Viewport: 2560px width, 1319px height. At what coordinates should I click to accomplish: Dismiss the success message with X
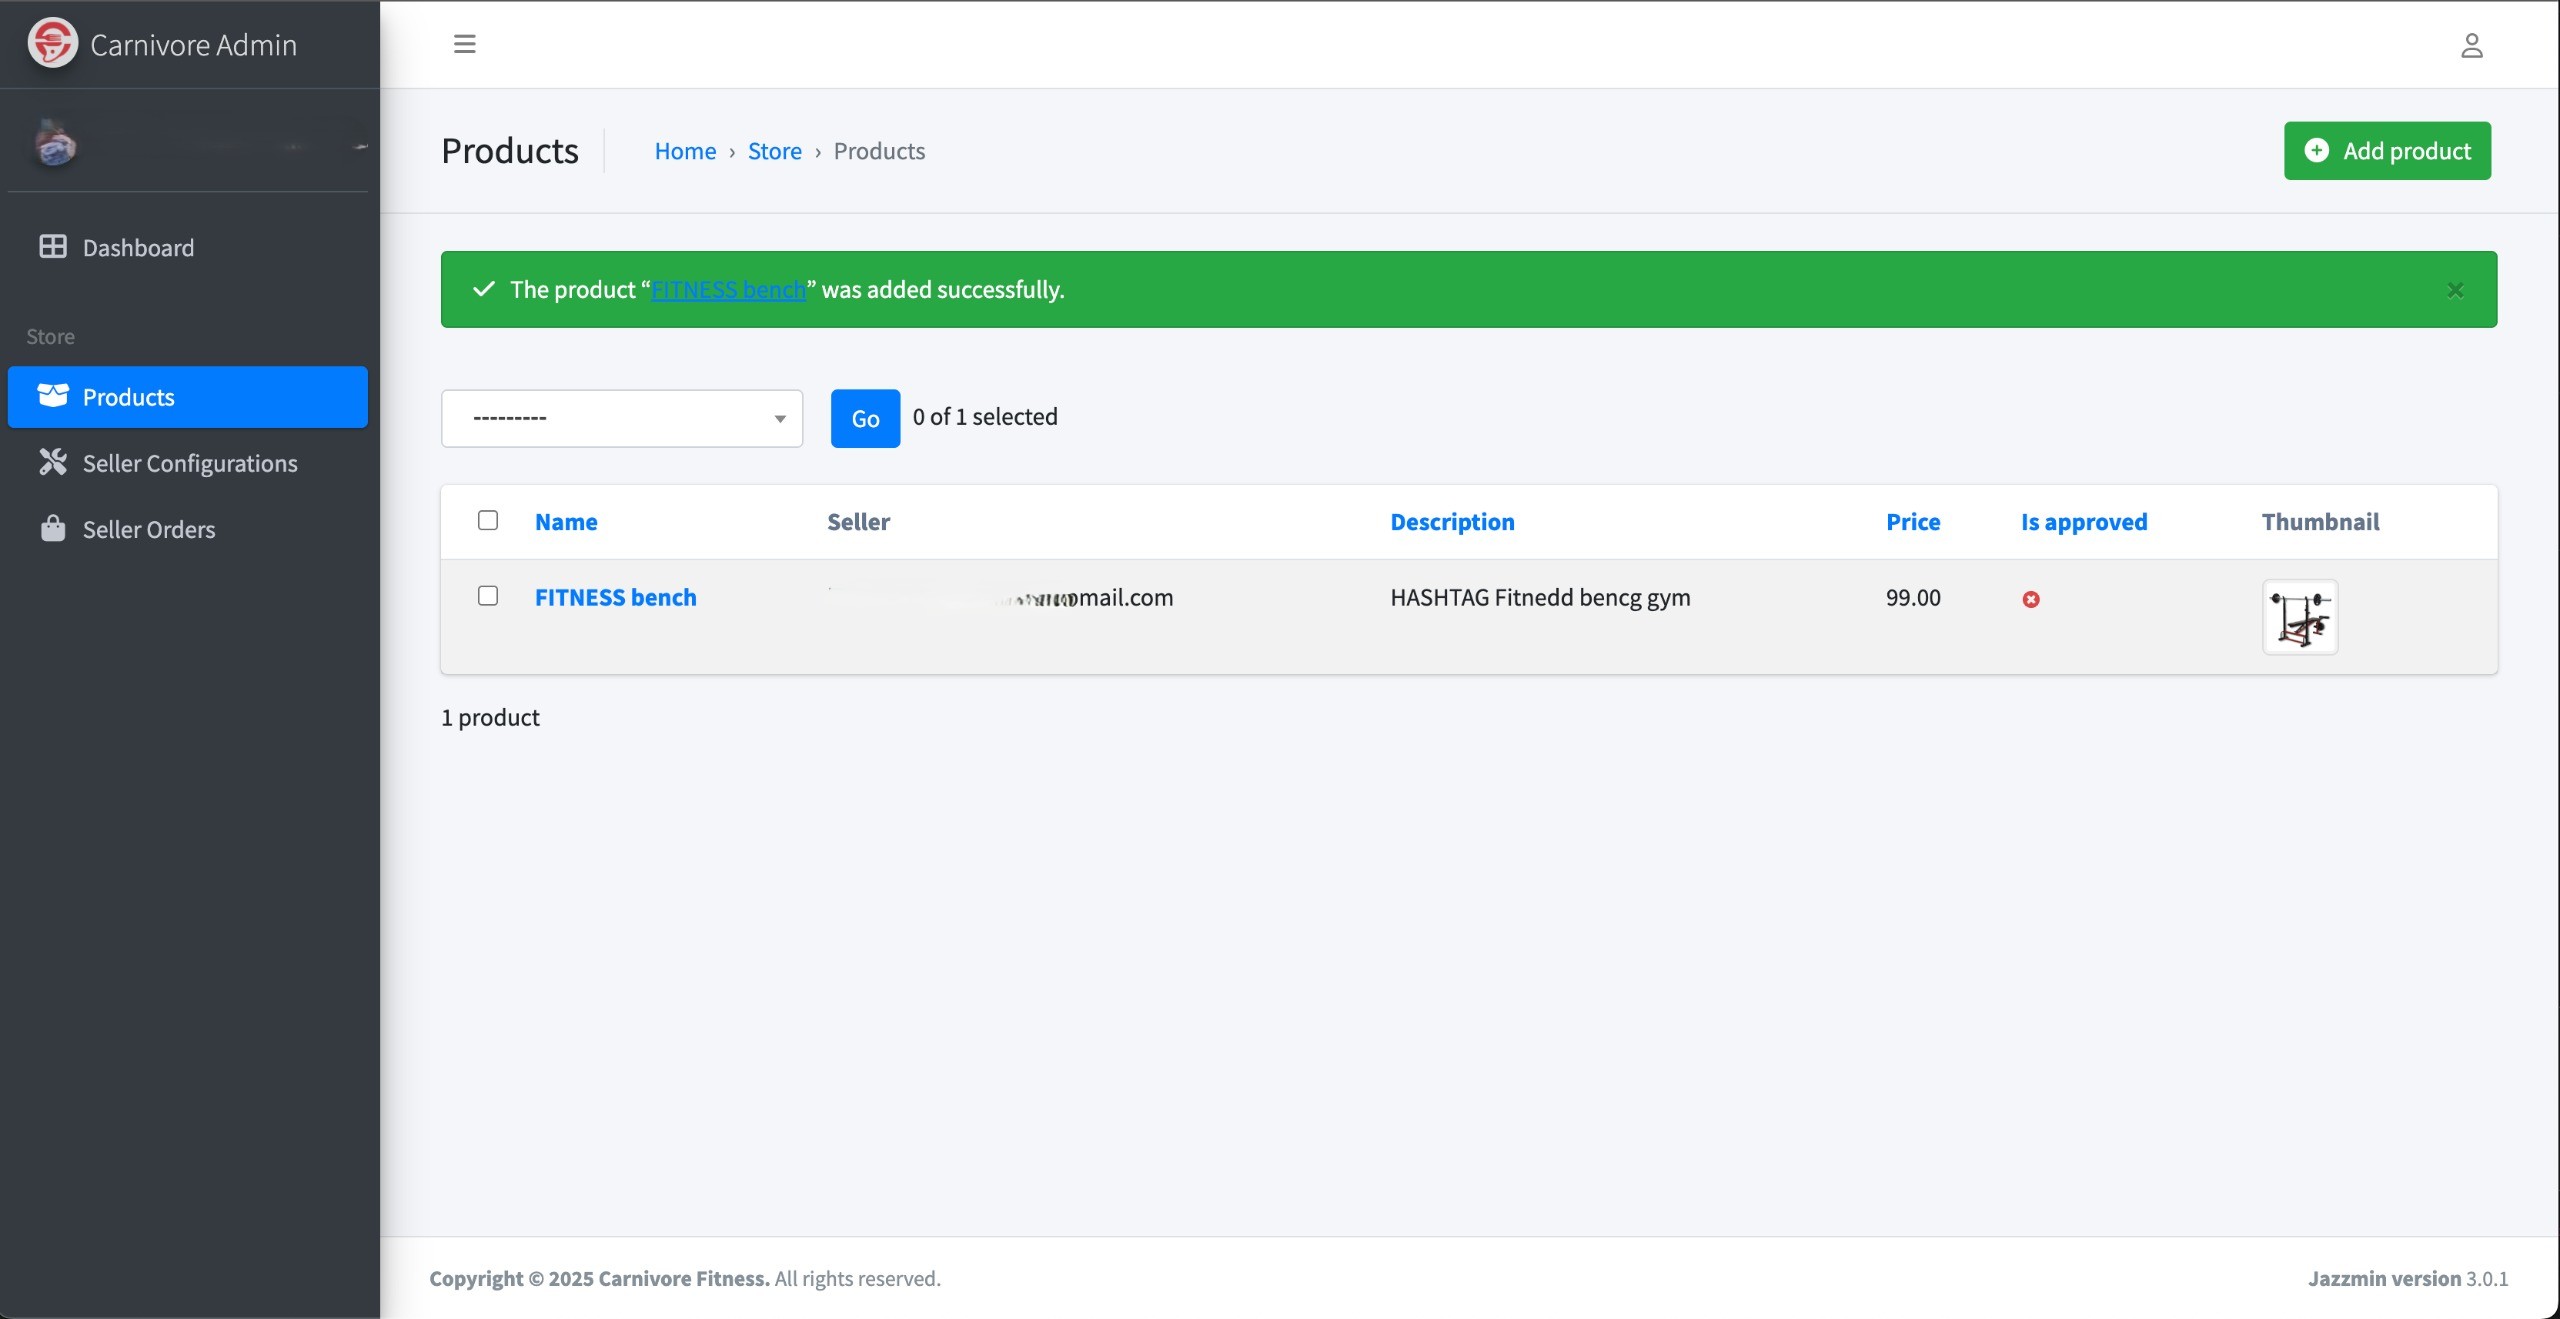pos(2454,290)
